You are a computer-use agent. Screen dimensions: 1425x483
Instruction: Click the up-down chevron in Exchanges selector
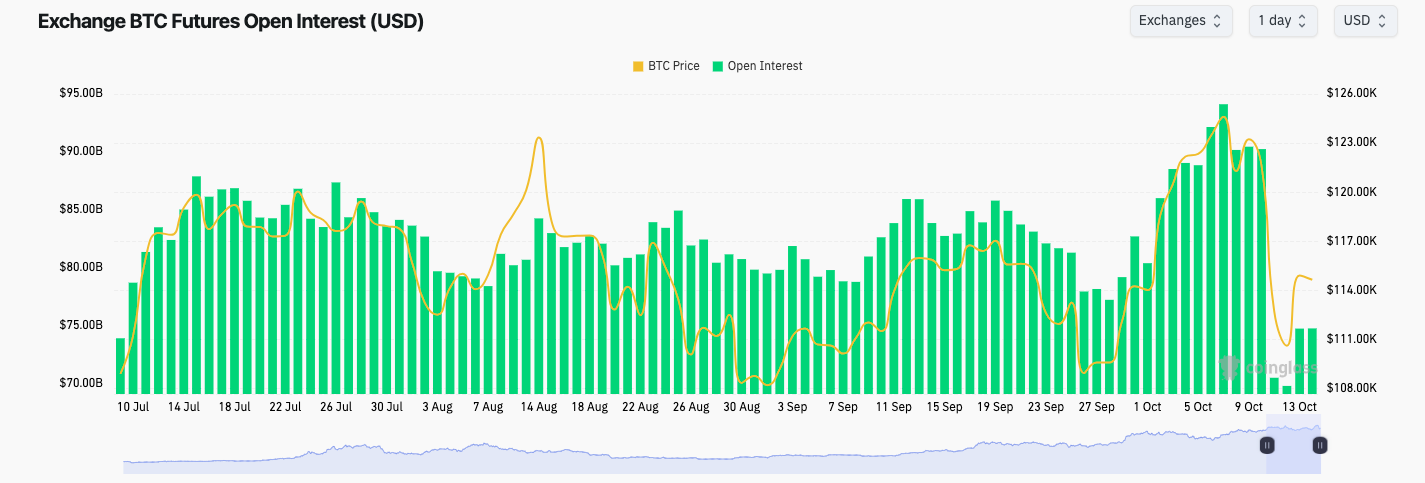1217,21
